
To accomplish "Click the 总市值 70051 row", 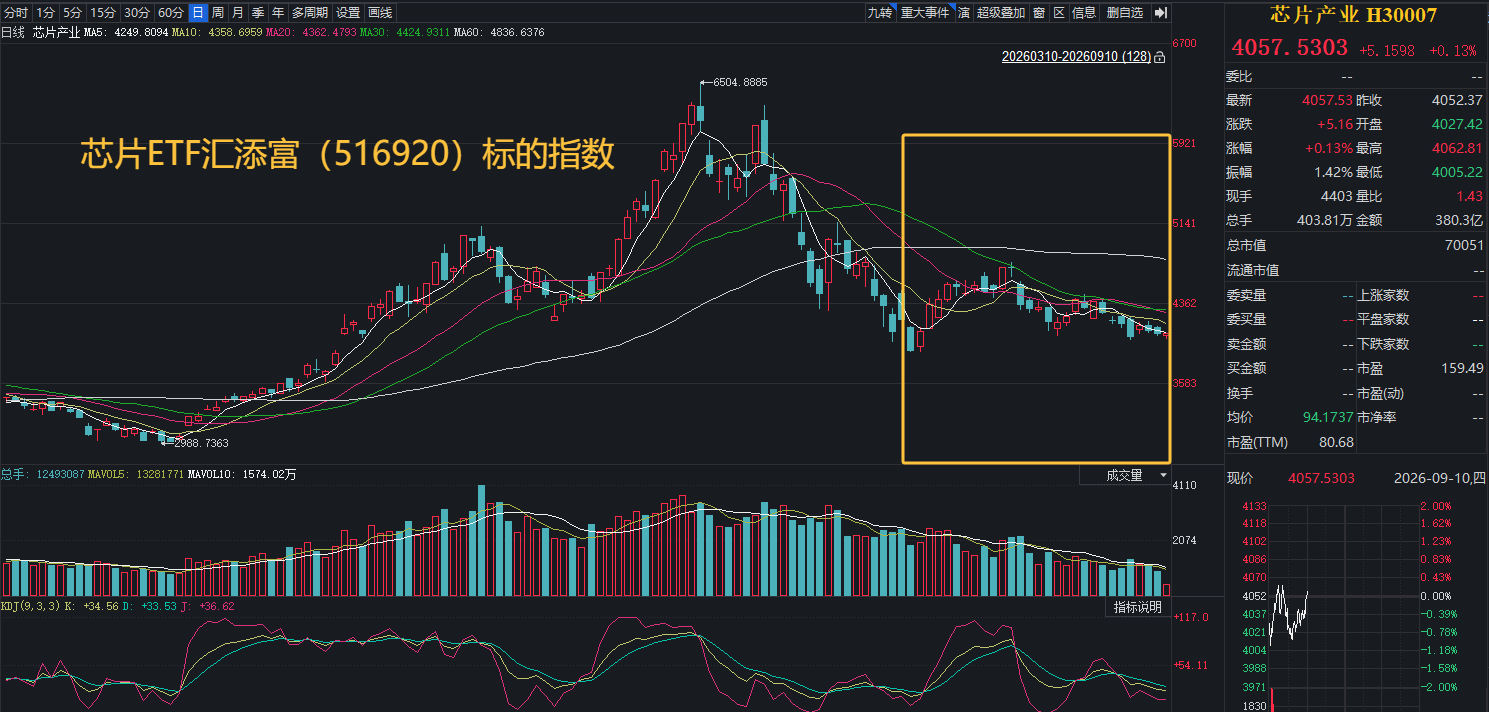I will [1355, 245].
